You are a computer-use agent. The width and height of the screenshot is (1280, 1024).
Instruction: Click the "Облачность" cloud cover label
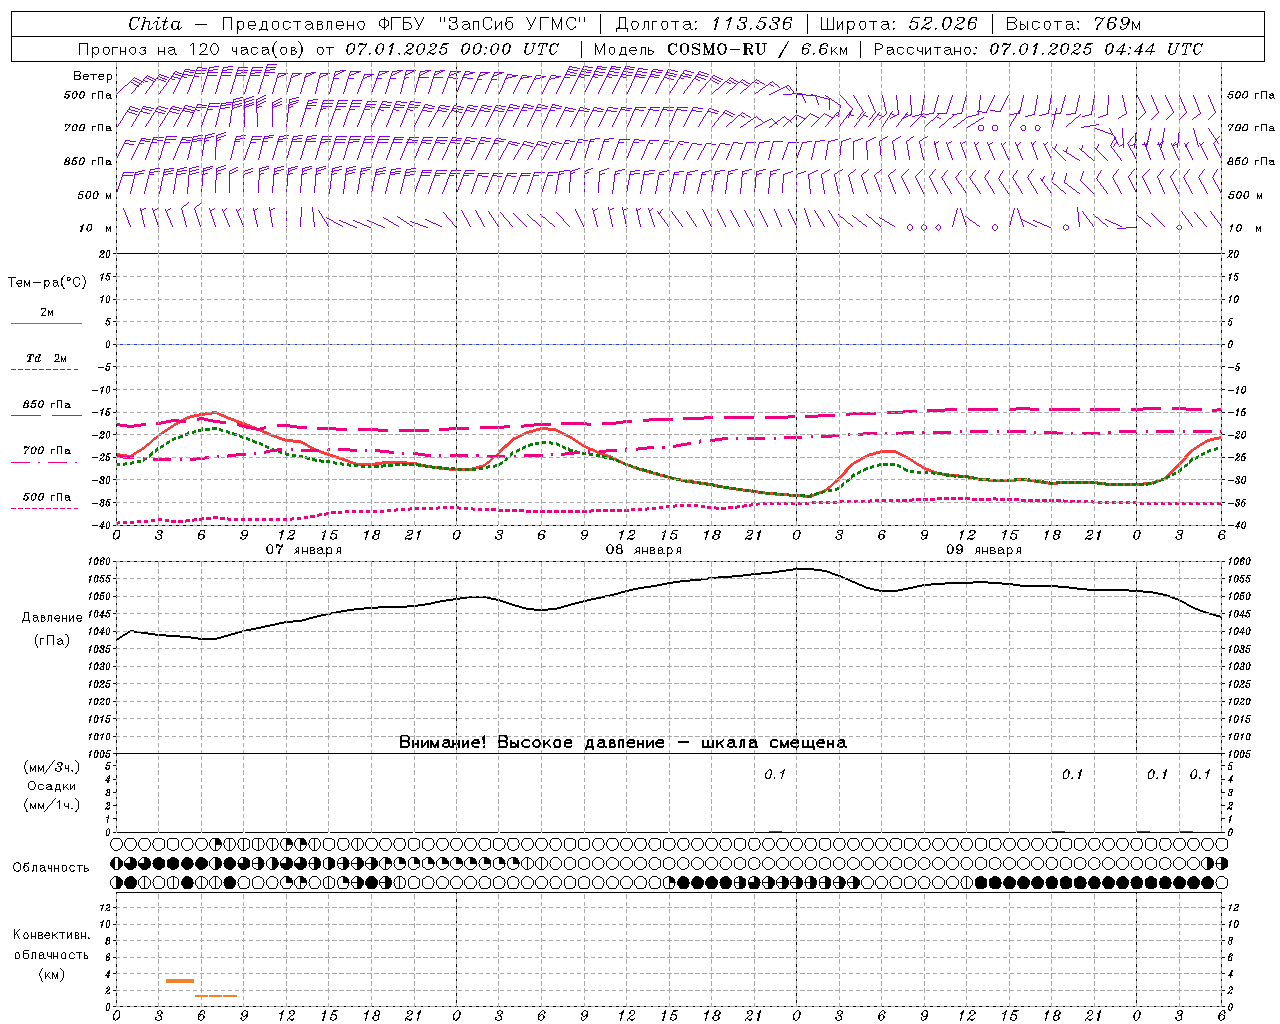pos(51,868)
